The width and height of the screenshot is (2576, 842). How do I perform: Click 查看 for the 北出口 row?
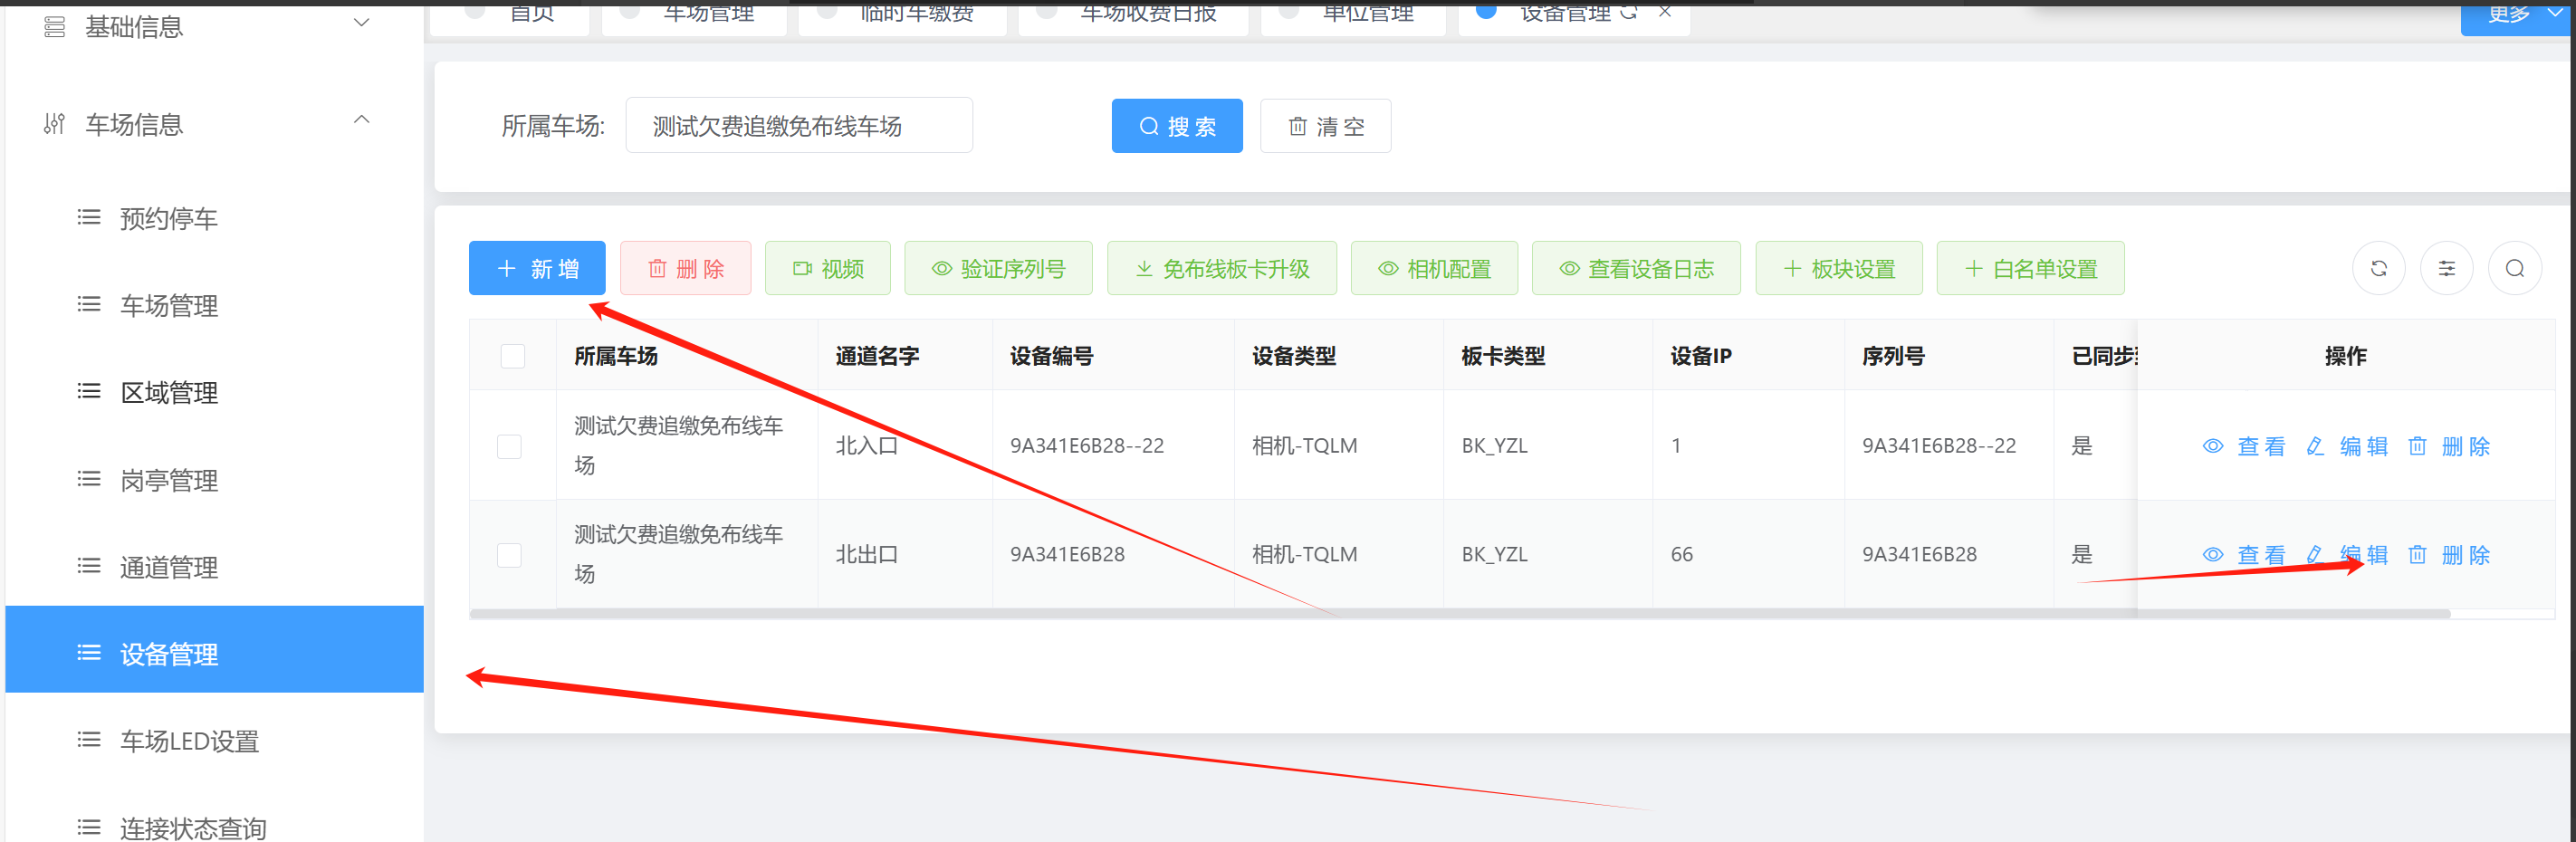(x=2244, y=555)
